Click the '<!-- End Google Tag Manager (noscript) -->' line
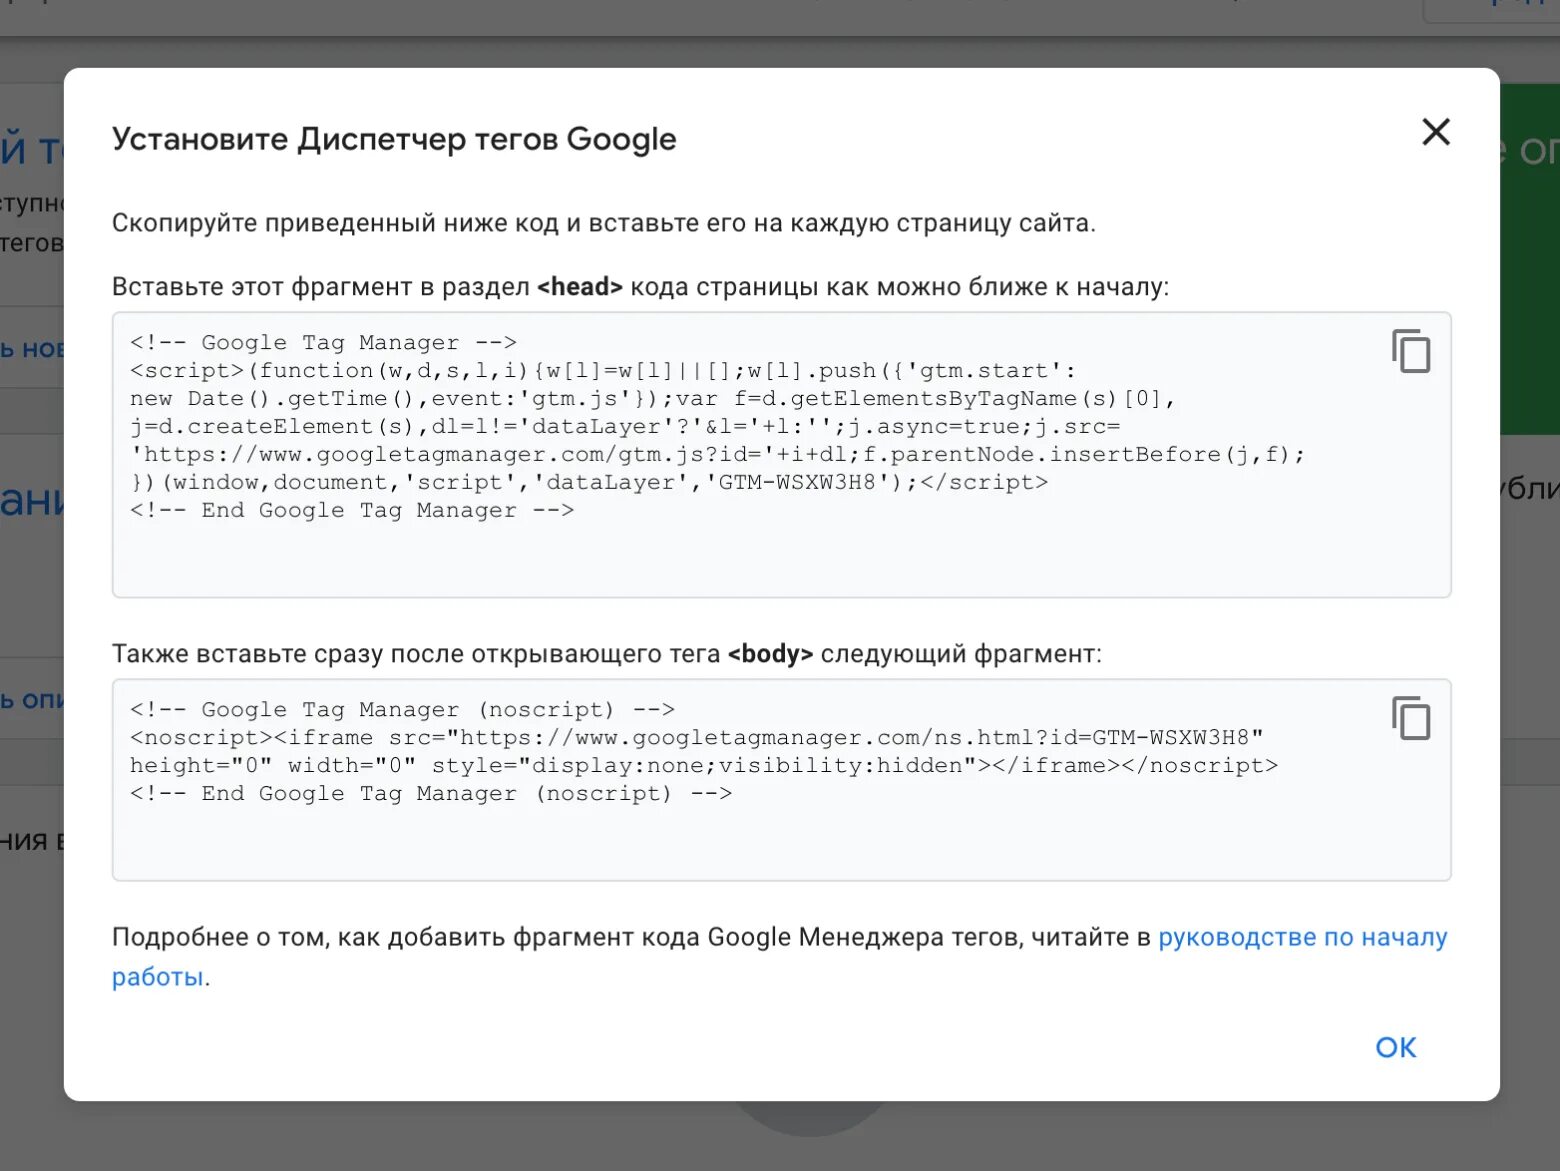The image size is (1560, 1171). 431,794
